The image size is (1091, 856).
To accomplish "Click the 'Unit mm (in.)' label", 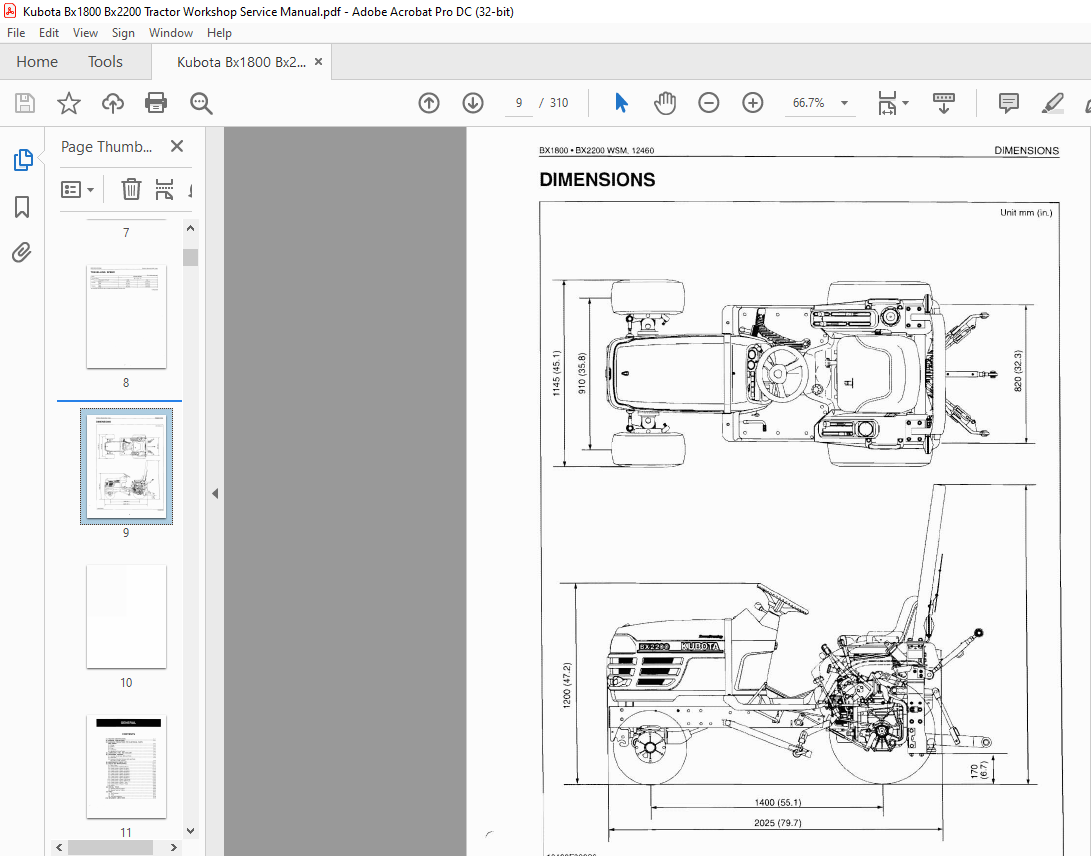I will point(1026,212).
